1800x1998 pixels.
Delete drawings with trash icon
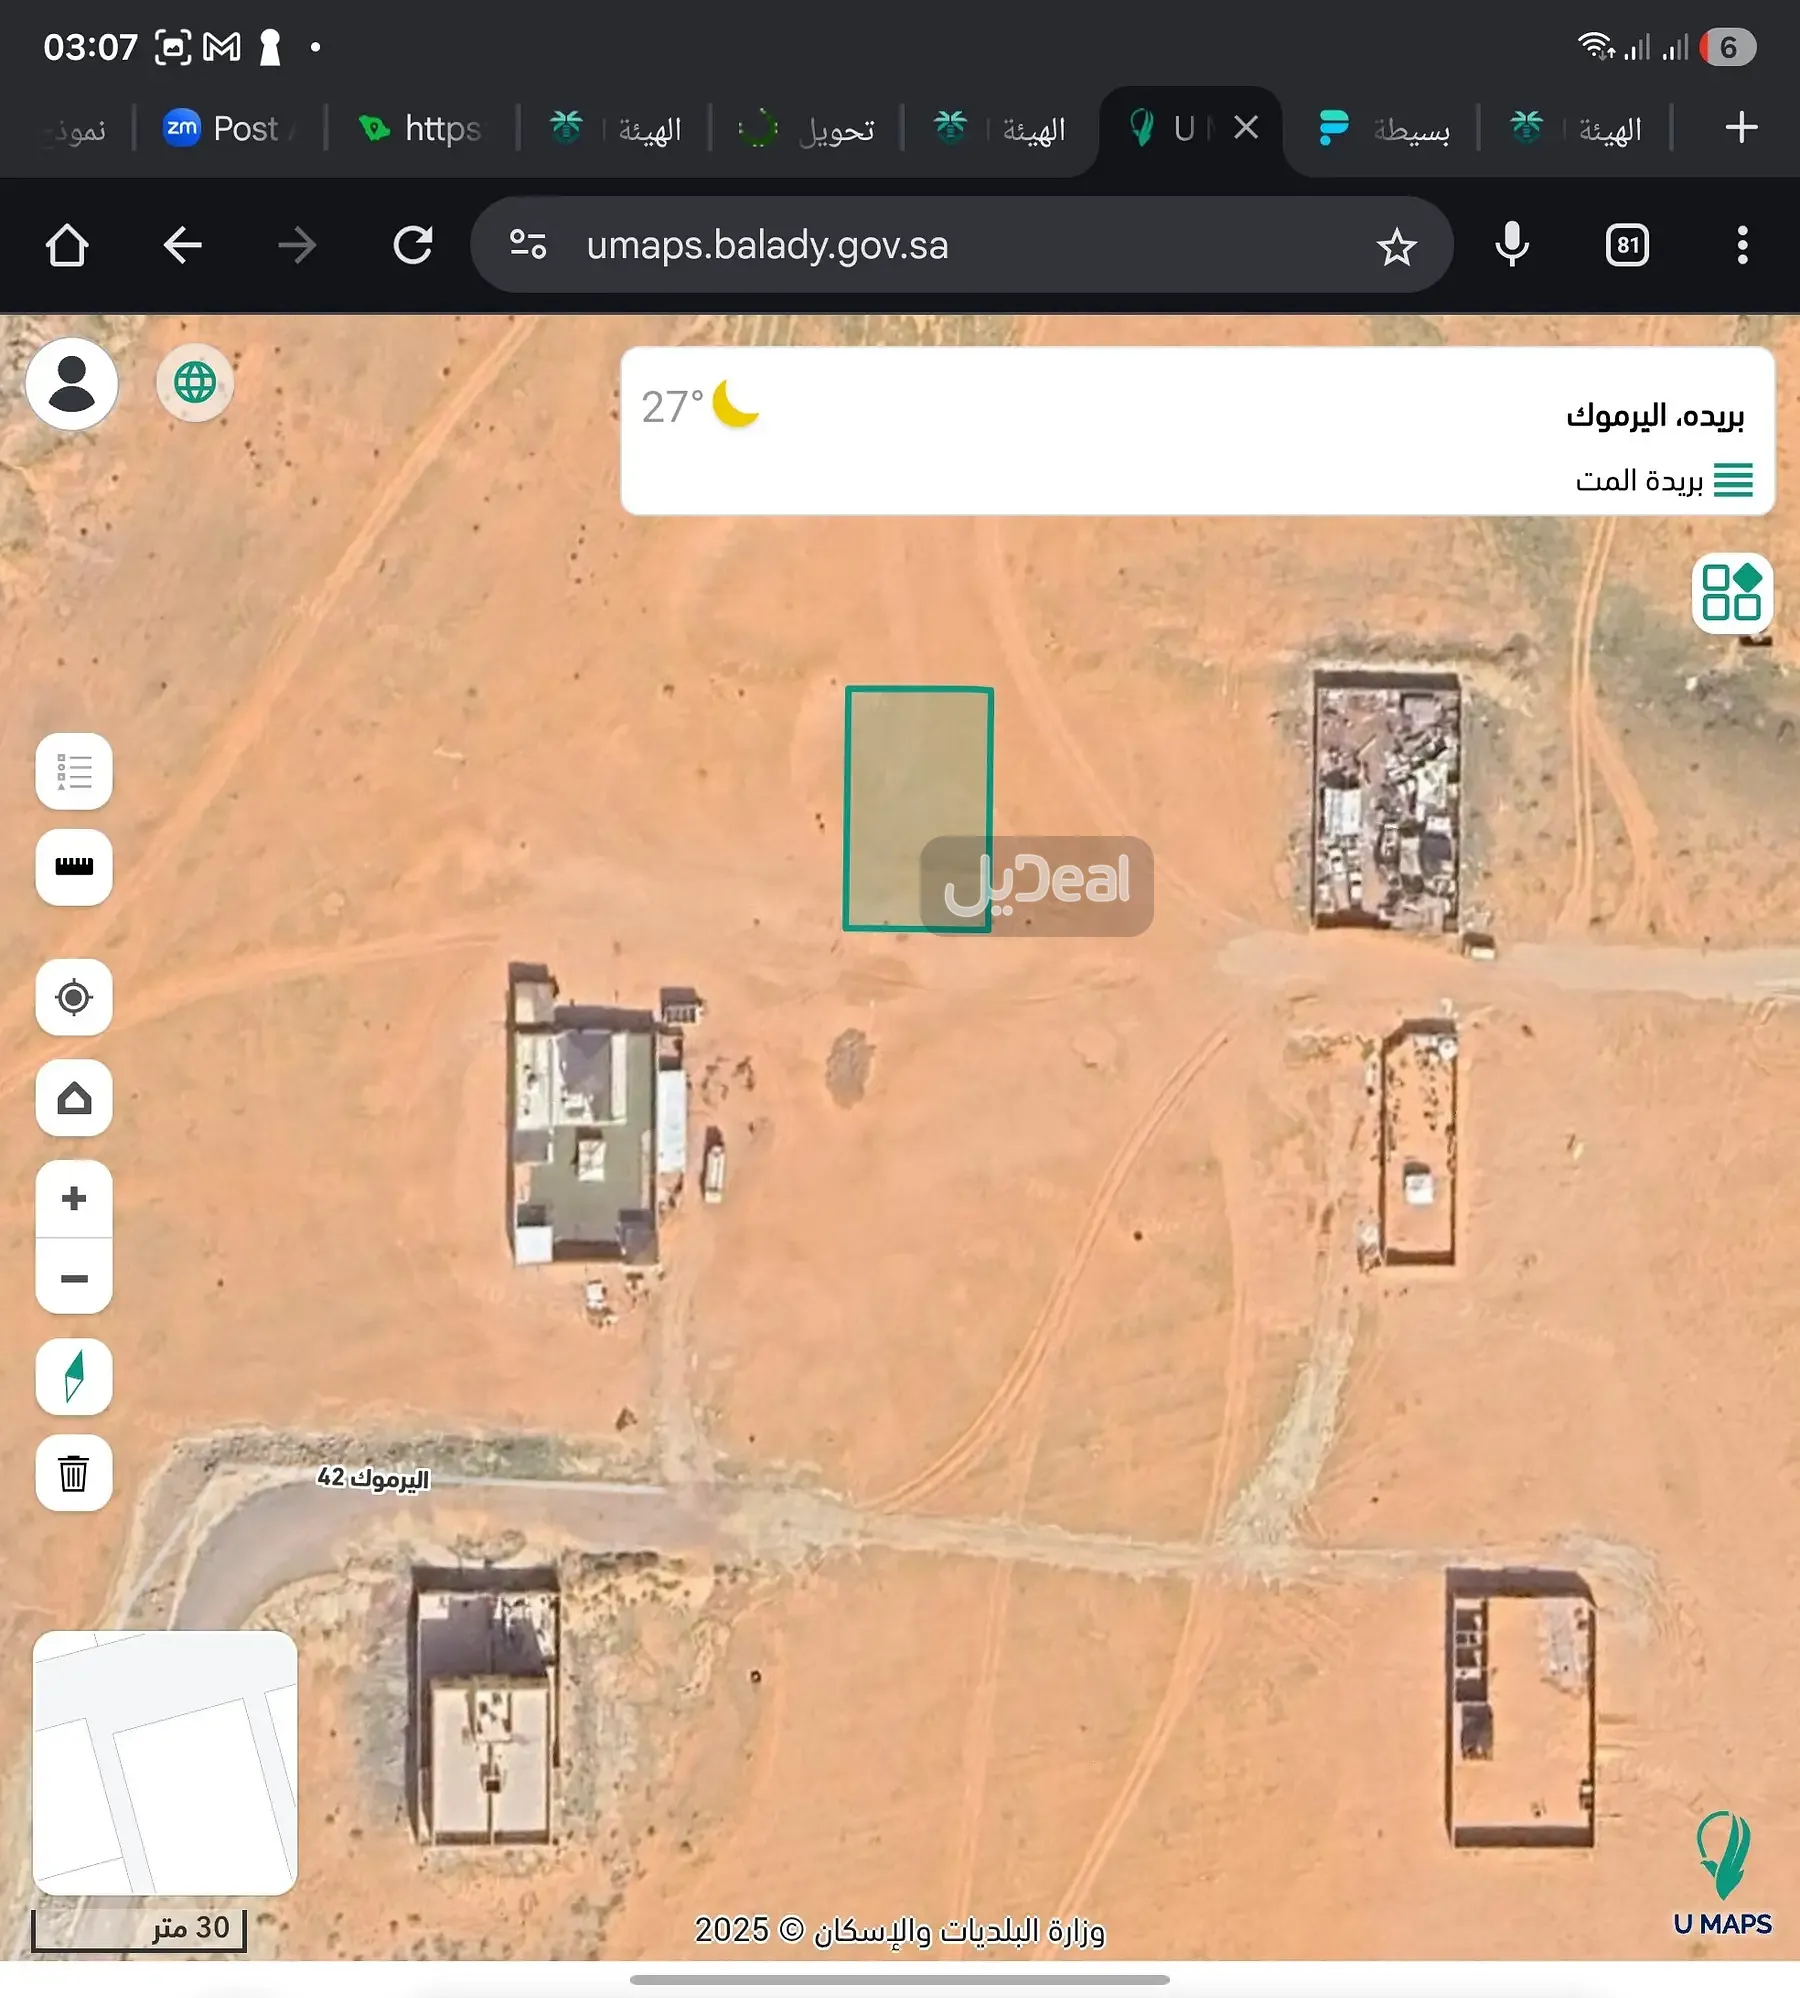point(74,1473)
